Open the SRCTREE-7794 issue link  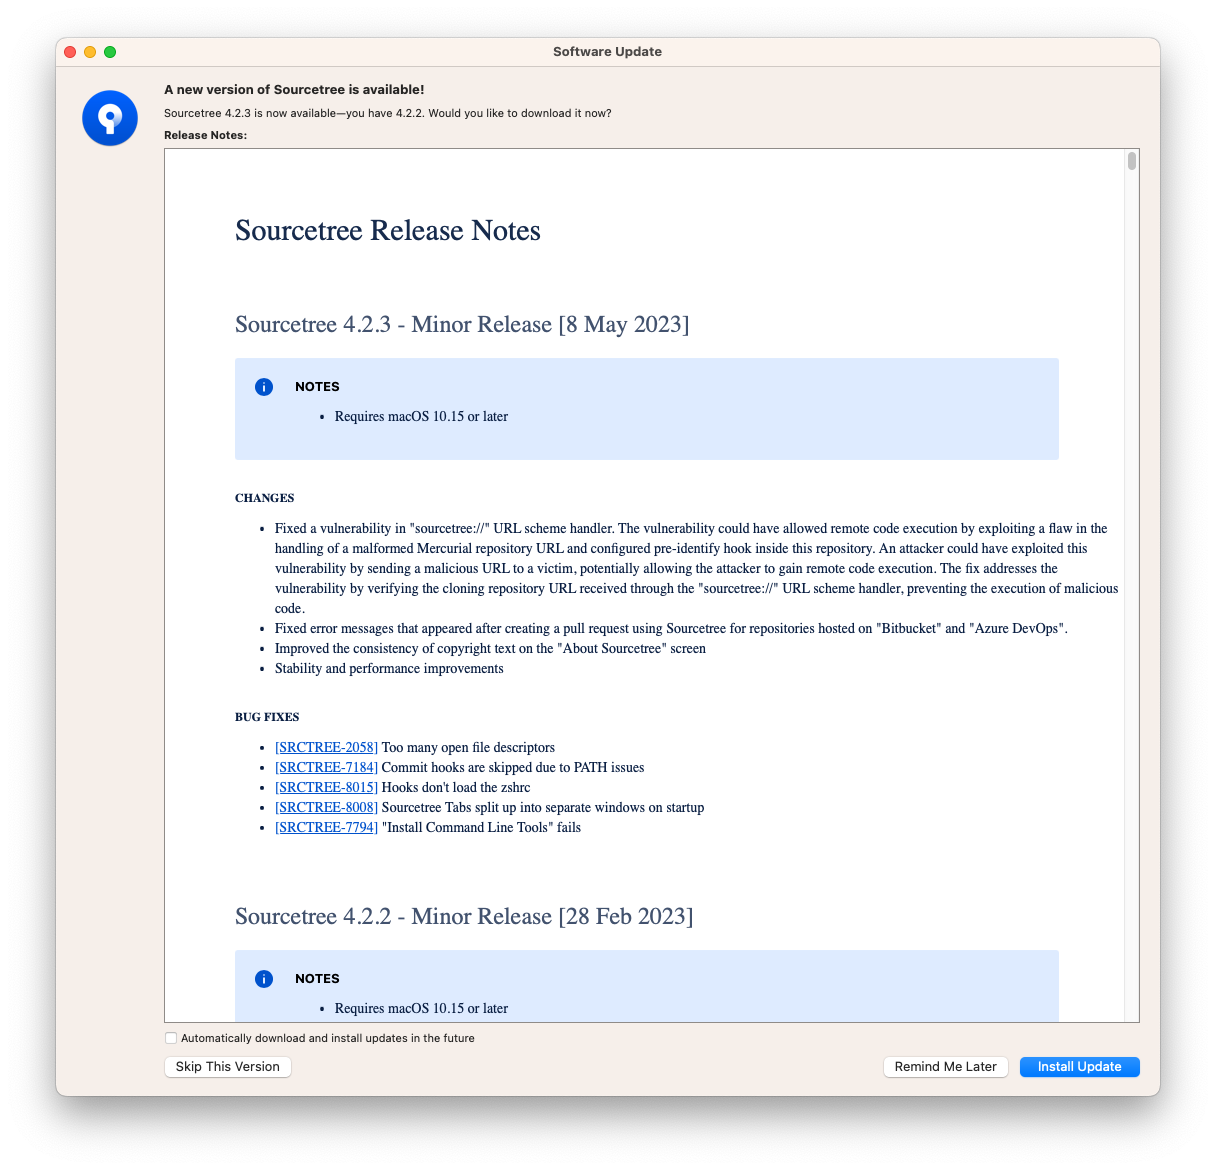tap(326, 827)
